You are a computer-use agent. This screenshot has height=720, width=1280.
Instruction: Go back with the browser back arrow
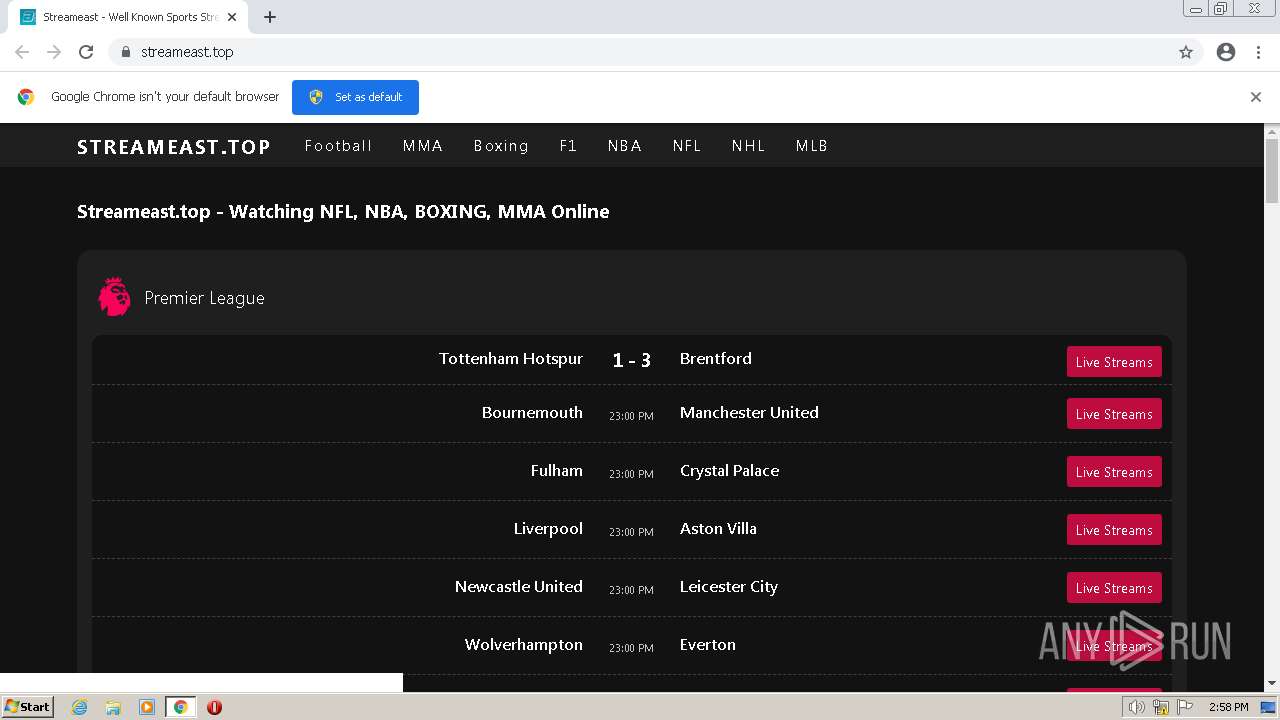pos(22,52)
